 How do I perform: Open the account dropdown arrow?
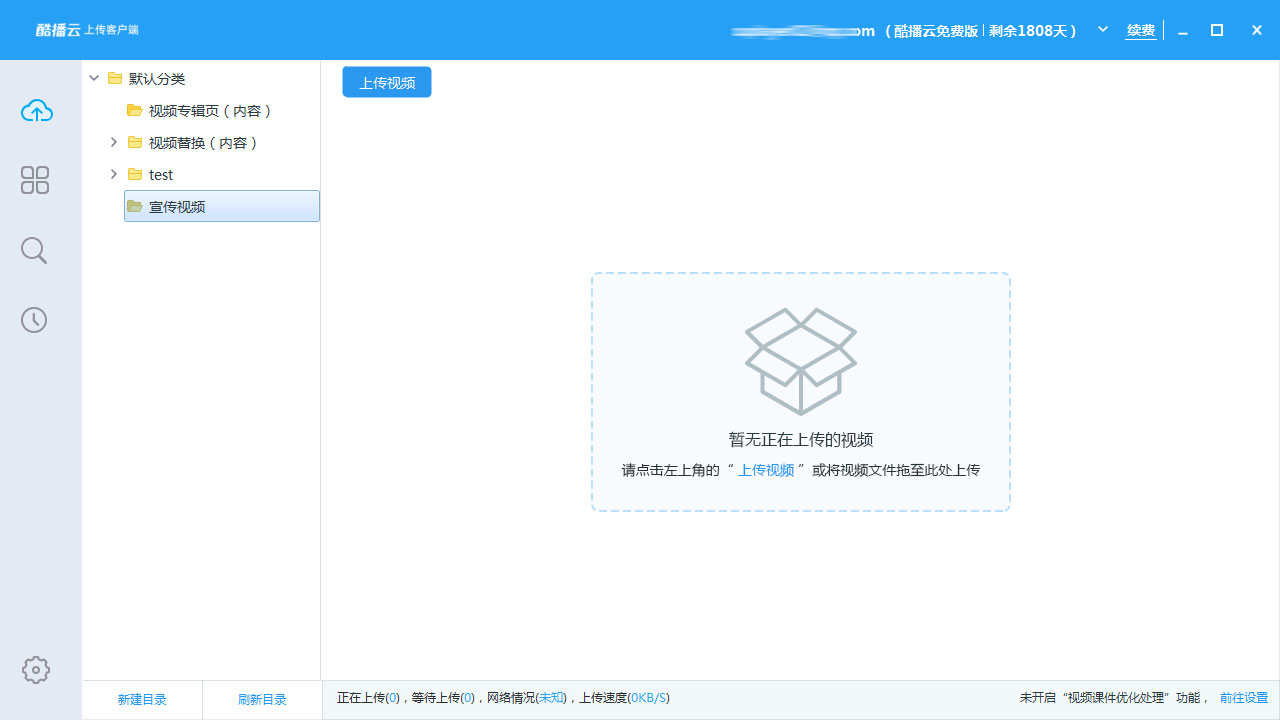[x=1103, y=30]
